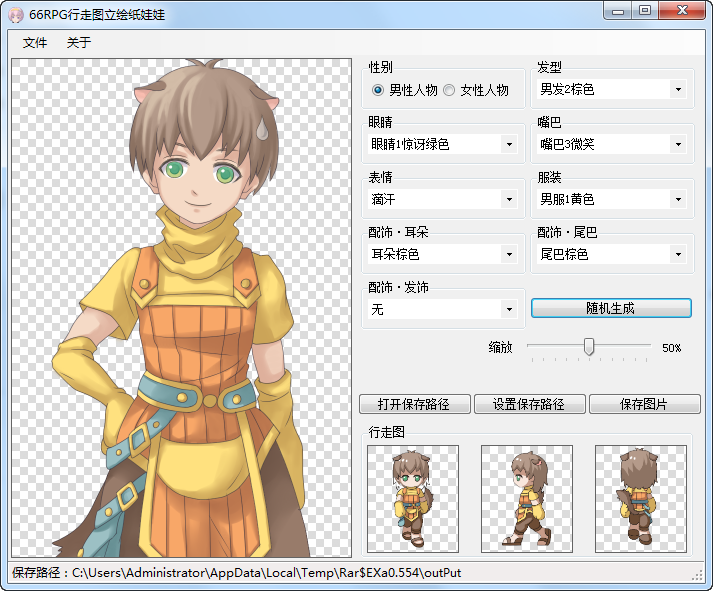This screenshot has width=713, height=591.
Task: Click the 随机生成 button
Action: coord(611,308)
